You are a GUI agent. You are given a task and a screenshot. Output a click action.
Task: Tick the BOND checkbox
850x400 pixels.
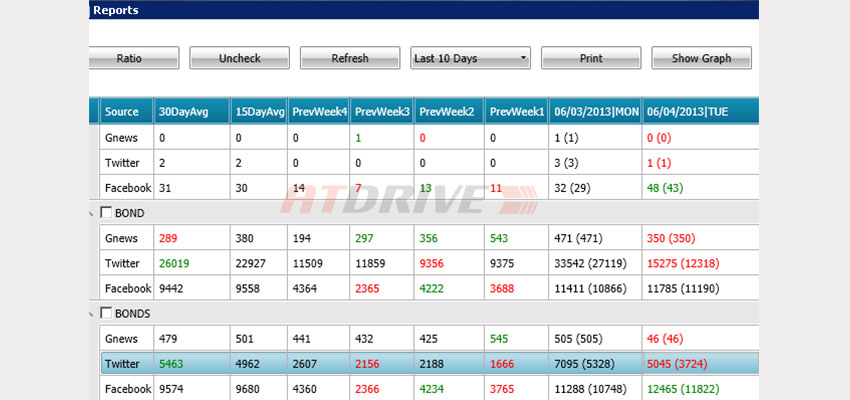coord(107,213)
